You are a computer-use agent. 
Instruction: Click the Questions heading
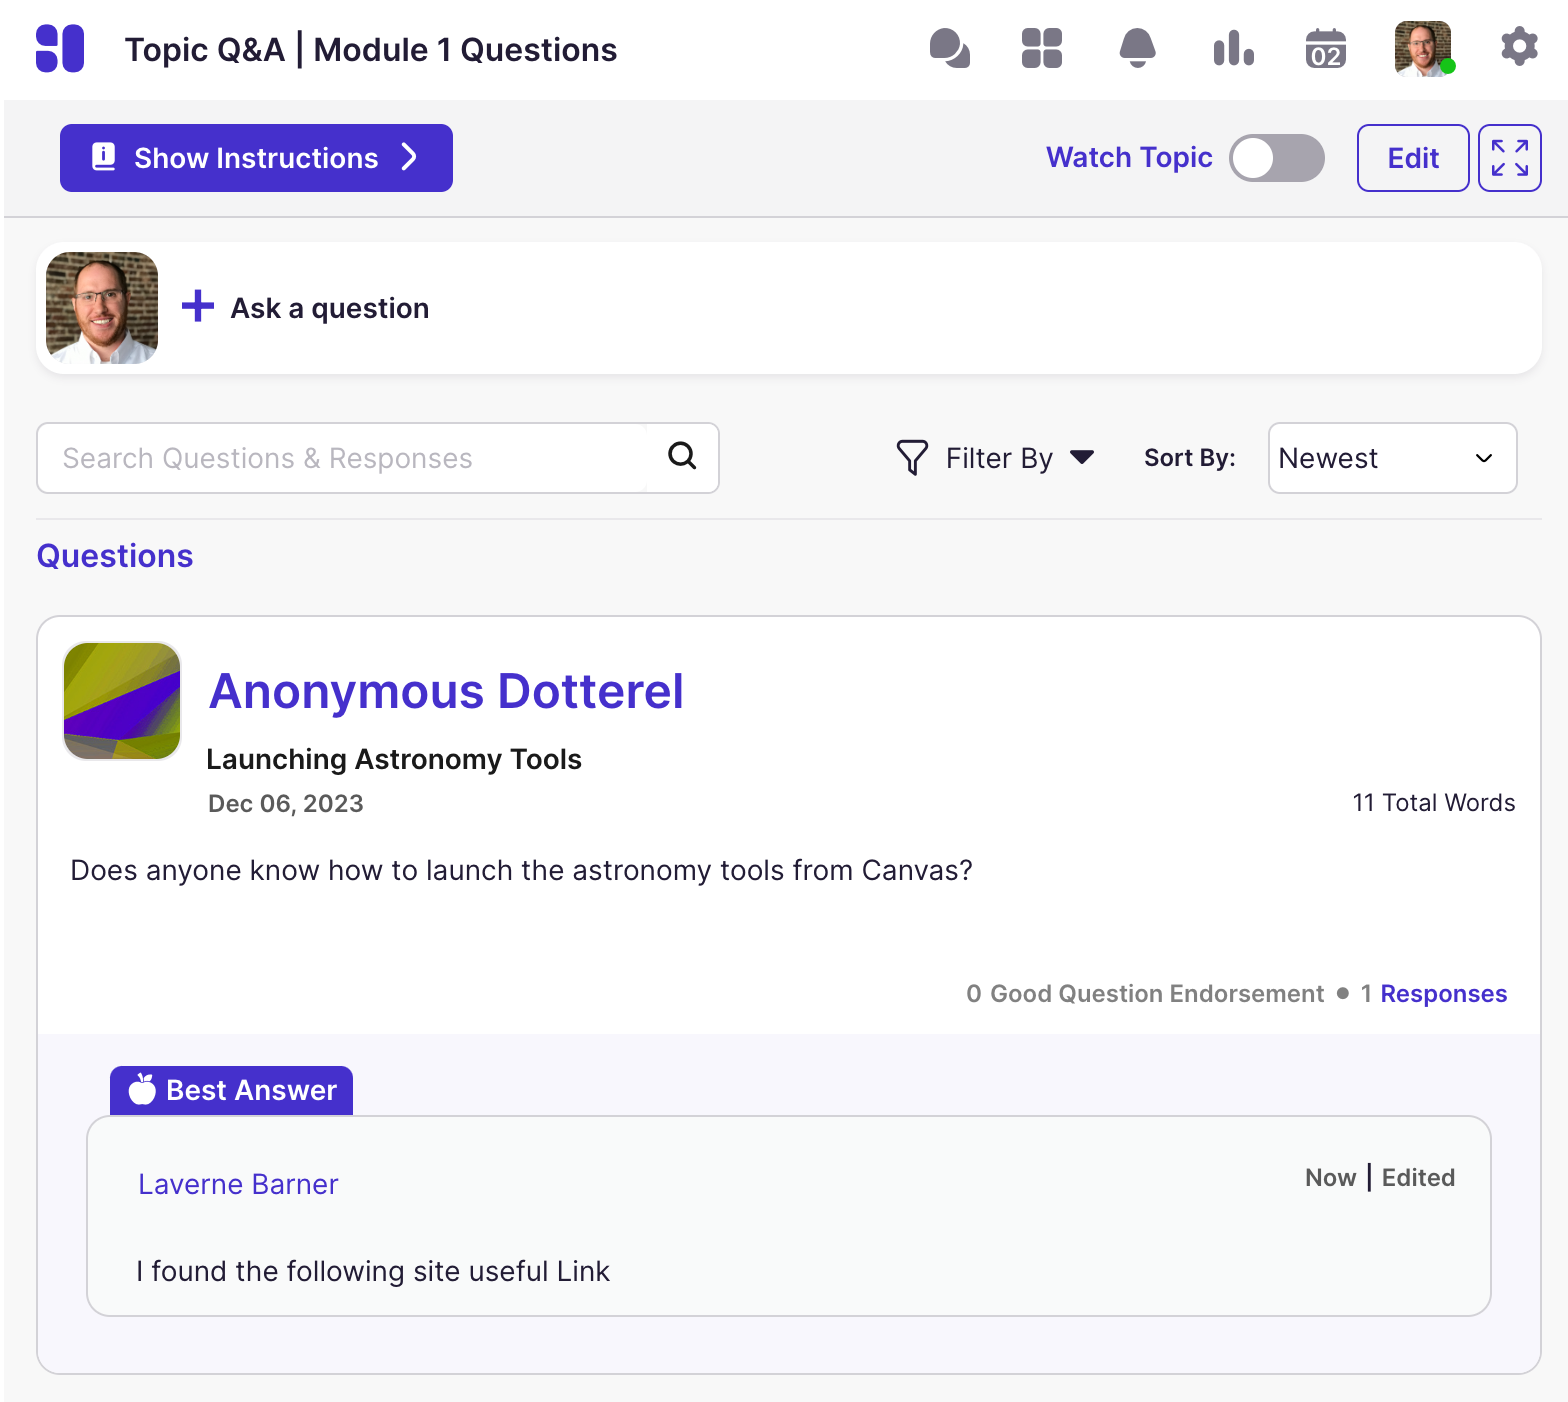[x=115, y=556]
